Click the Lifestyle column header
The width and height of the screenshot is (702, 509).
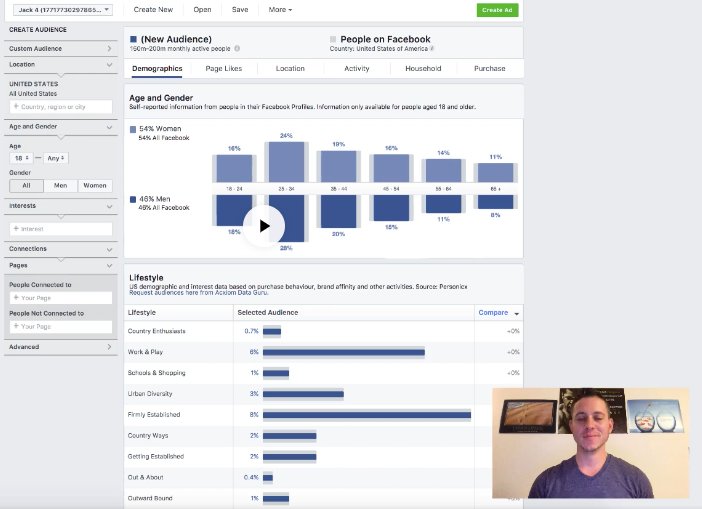pos(141,312)
